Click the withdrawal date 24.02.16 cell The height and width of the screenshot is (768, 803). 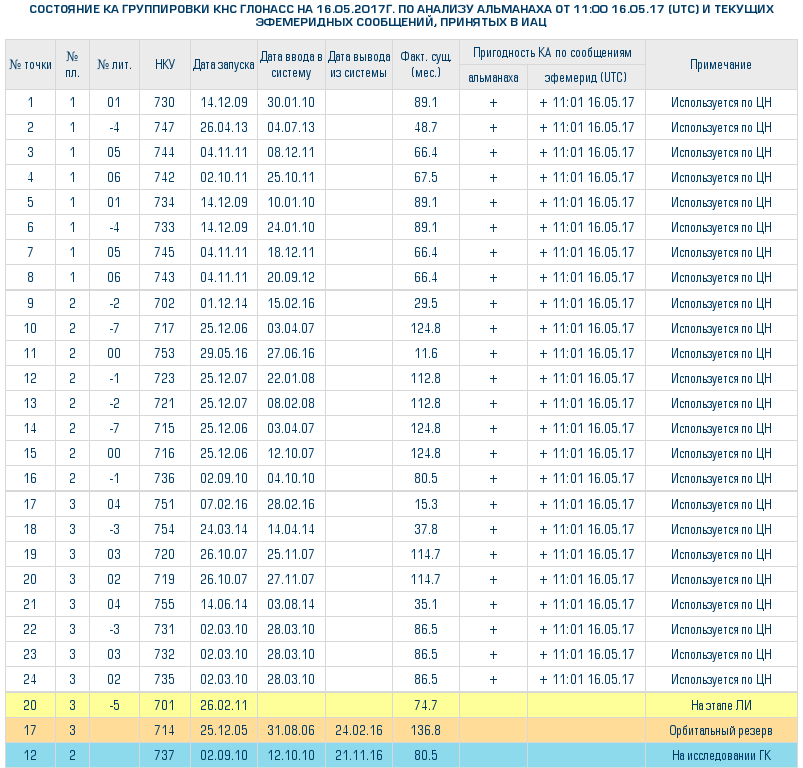point(358,730)
